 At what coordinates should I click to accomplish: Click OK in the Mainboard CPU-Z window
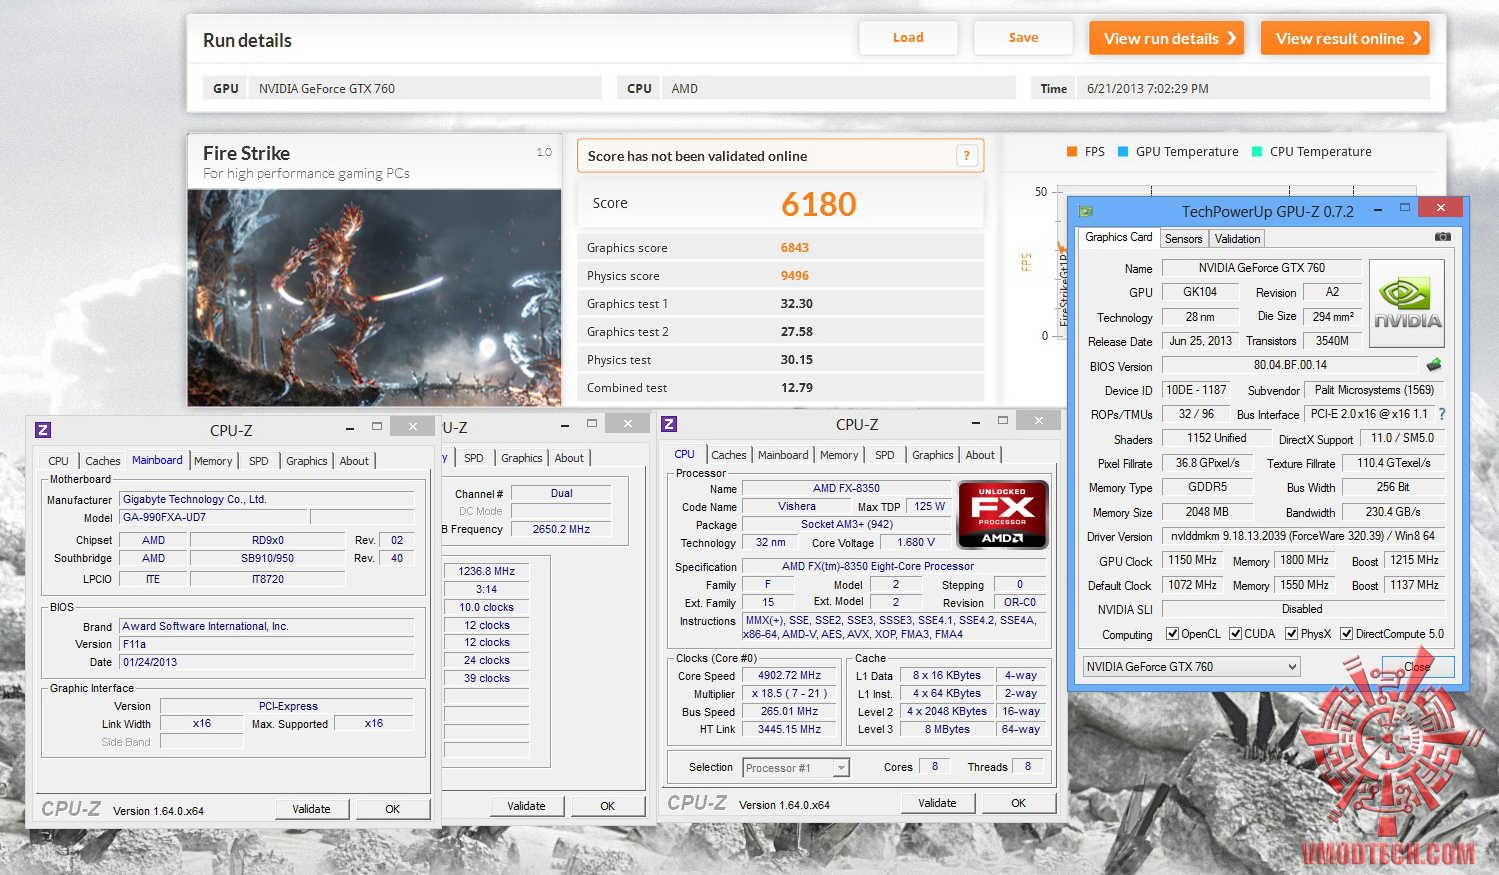[x=393, y=809]
